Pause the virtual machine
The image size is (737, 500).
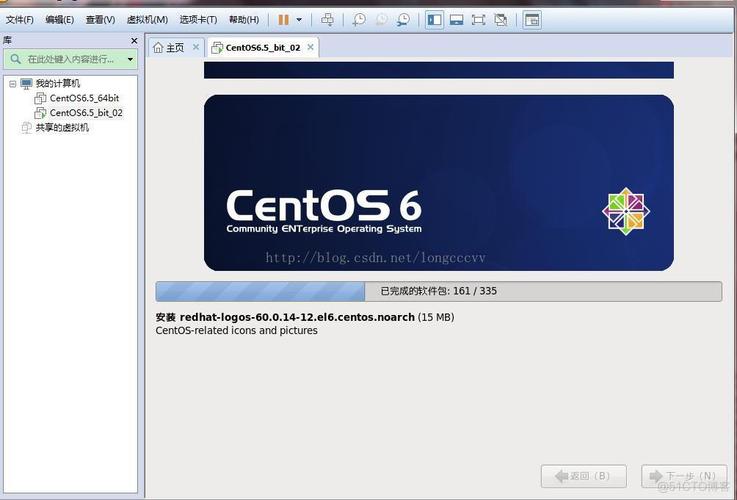tap(283, 20)
